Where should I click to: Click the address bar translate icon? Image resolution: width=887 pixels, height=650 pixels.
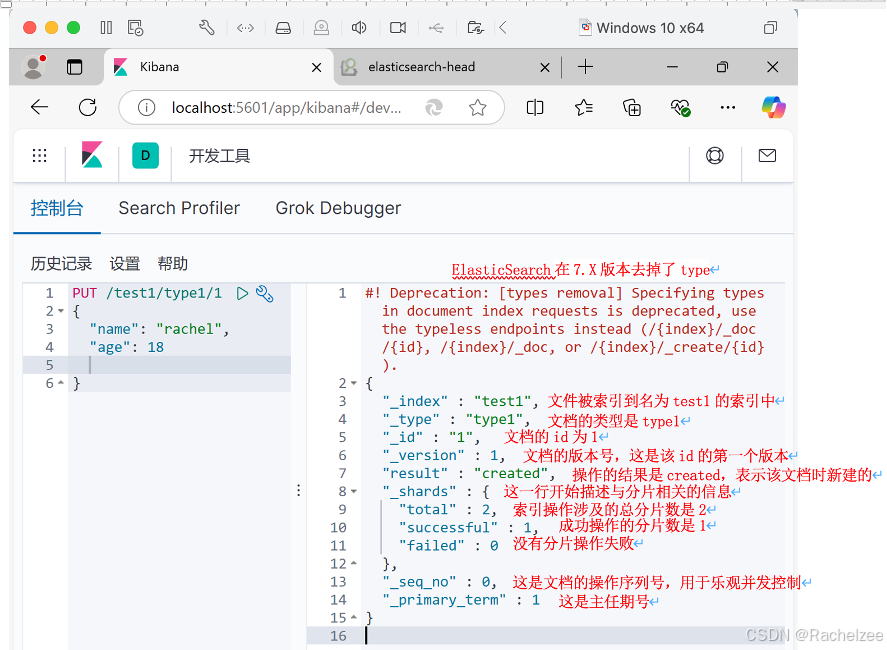[434, 107]
